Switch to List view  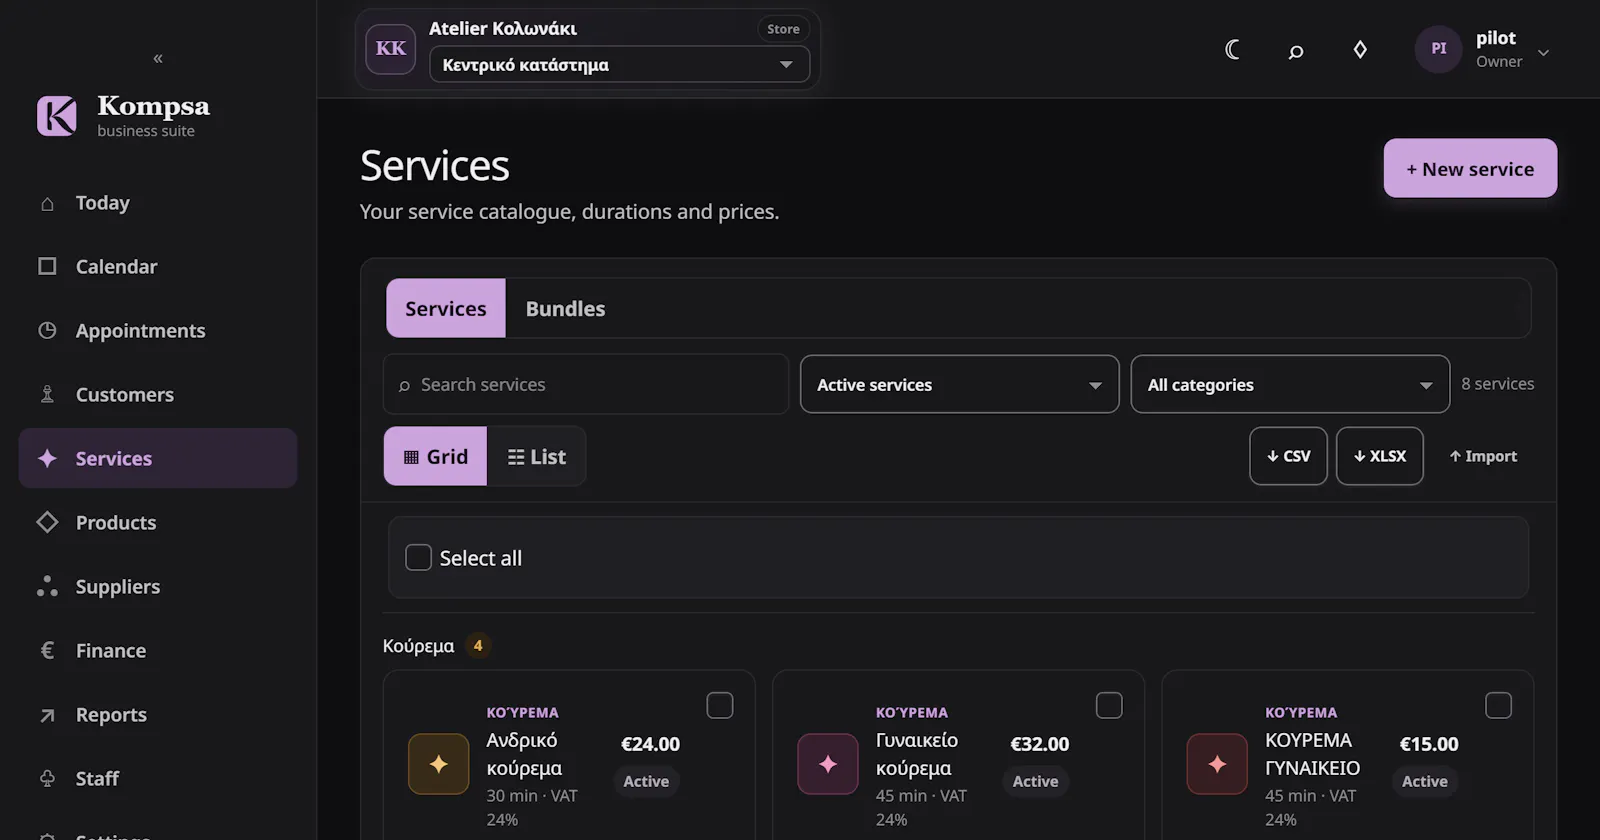tap(536, 456)
